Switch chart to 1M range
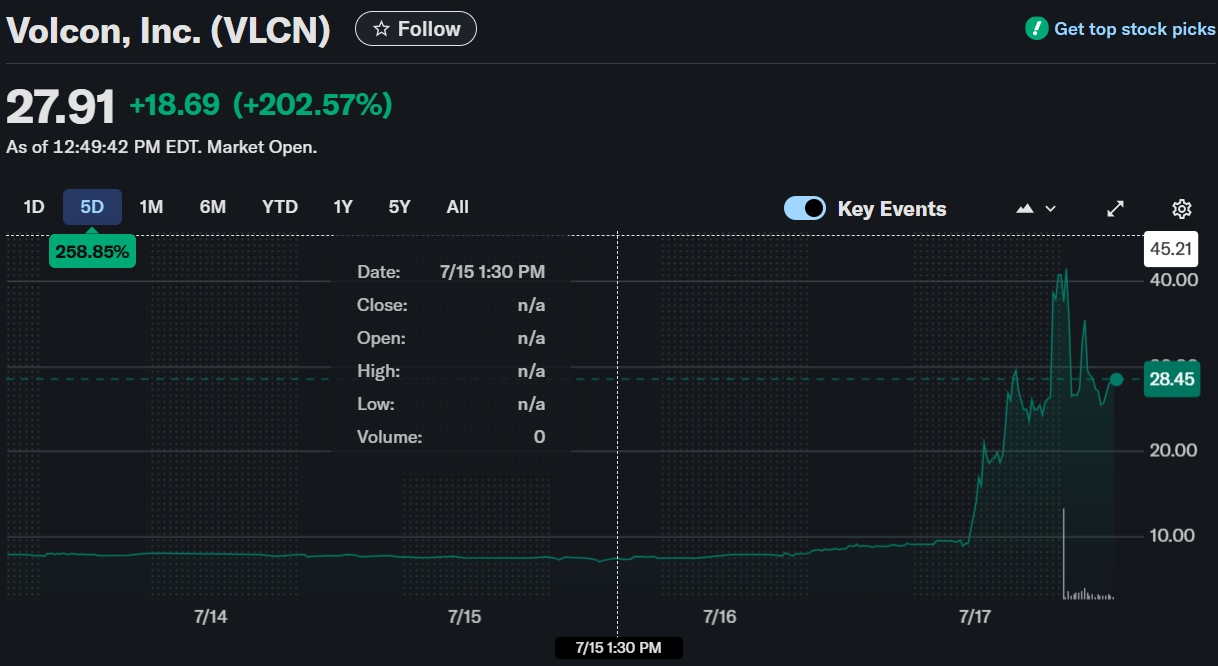The image size is (1218, 666). (151, 207)
